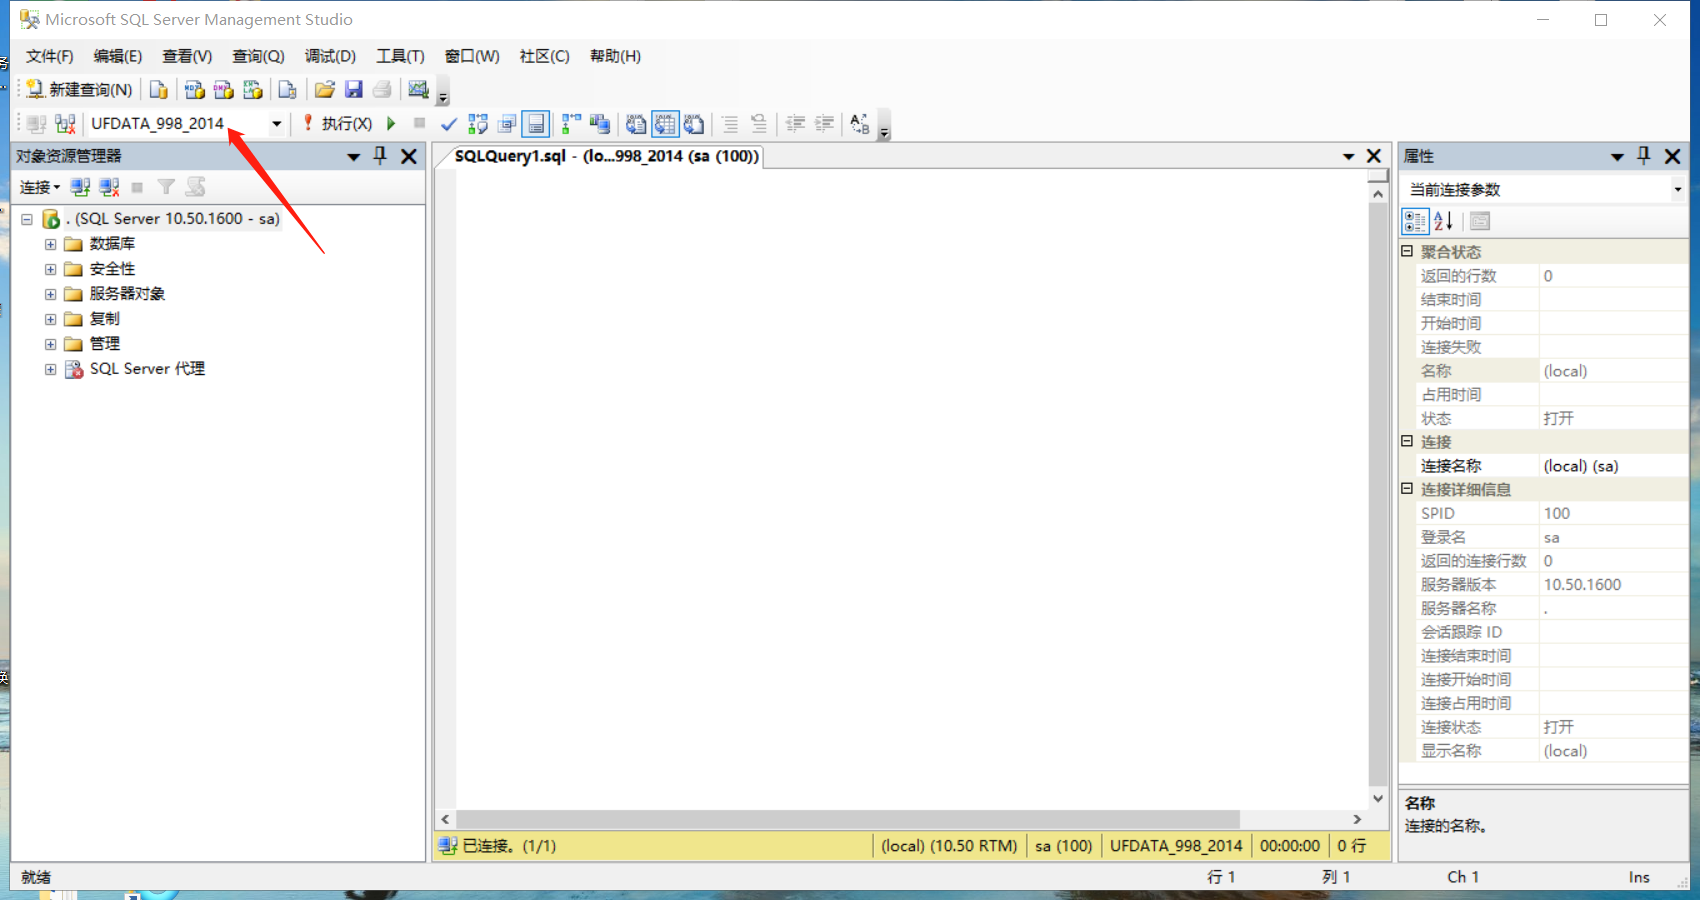Click the Decrease Indent icon
The image size is (1700, 900).
[795, 124]
